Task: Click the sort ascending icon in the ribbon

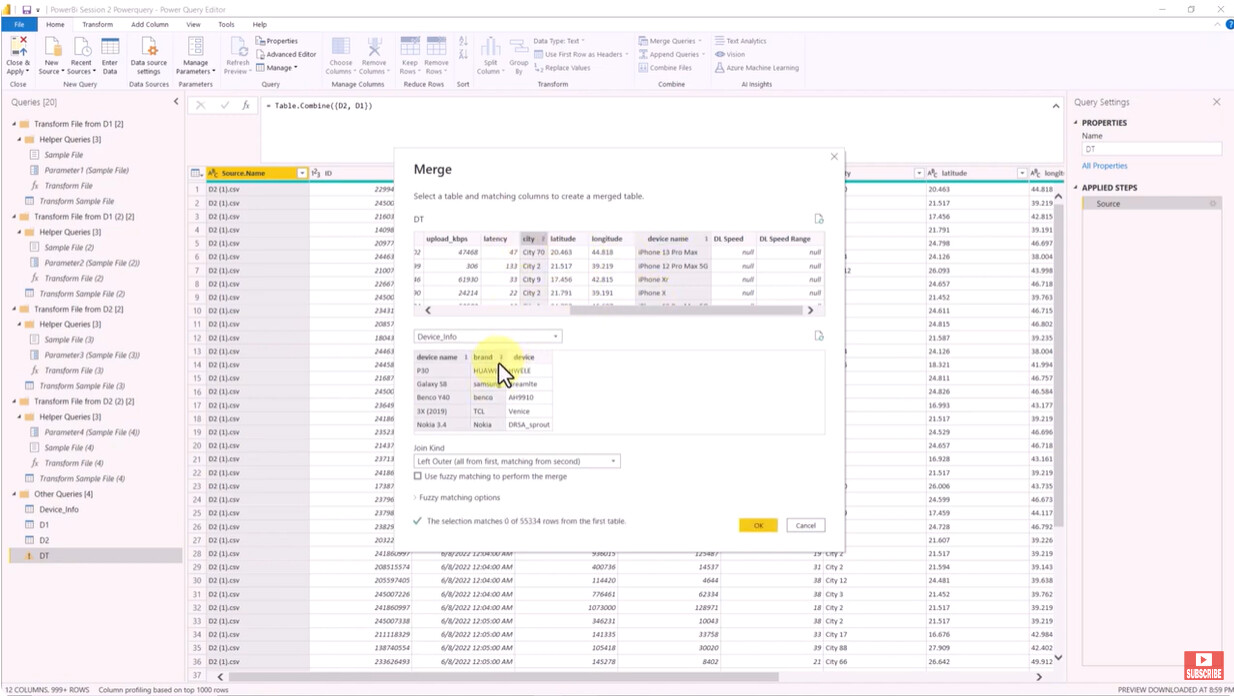Action: click(463, 42)
